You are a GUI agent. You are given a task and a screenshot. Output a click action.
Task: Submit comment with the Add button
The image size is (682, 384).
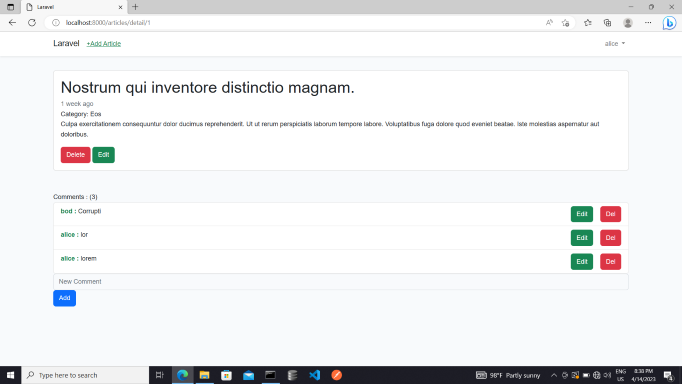tap(64, 298)
